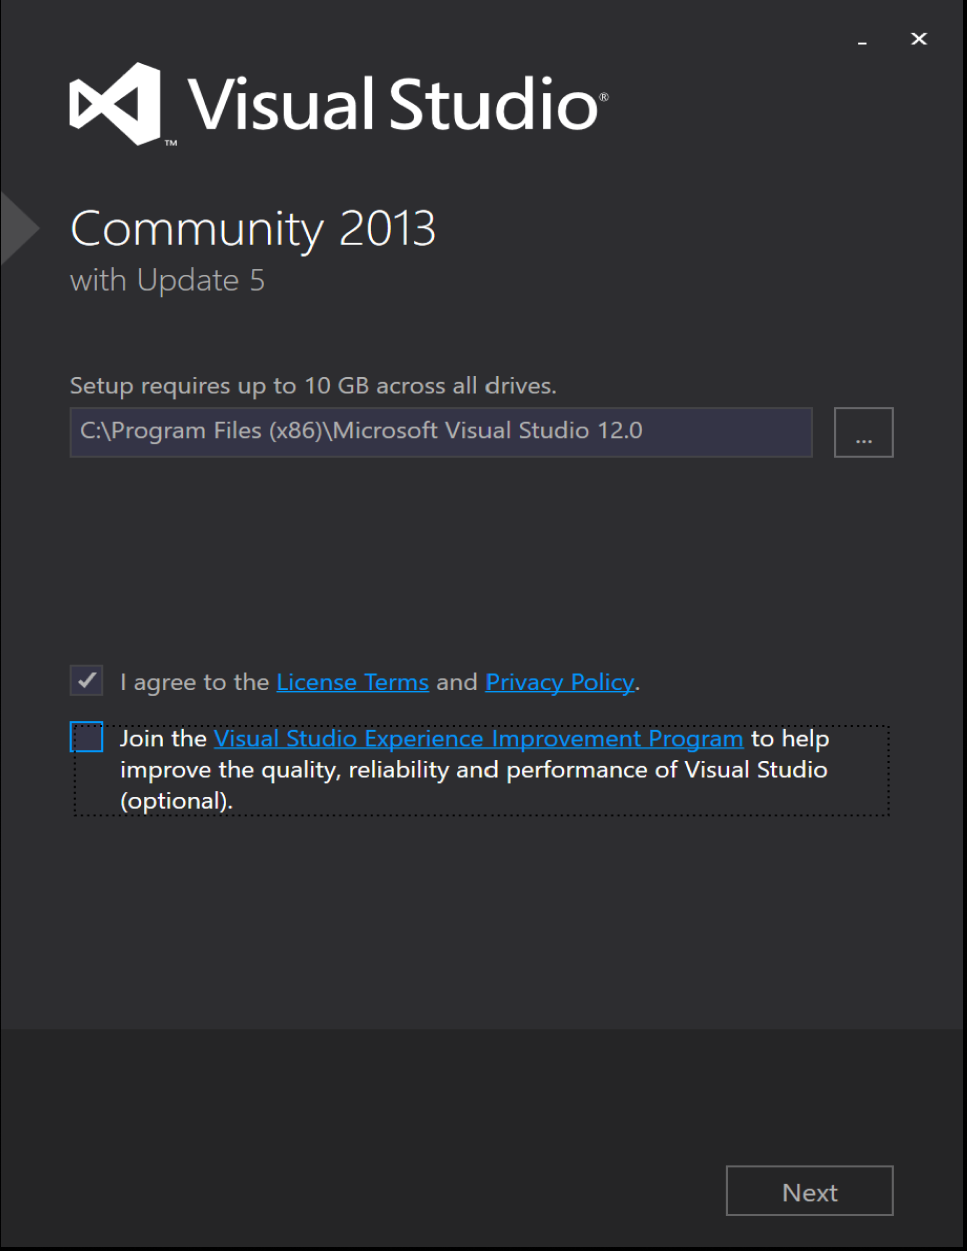Open folder browser with ellipsis button
Screen dimensions: 967x1251
click(863, 433)
